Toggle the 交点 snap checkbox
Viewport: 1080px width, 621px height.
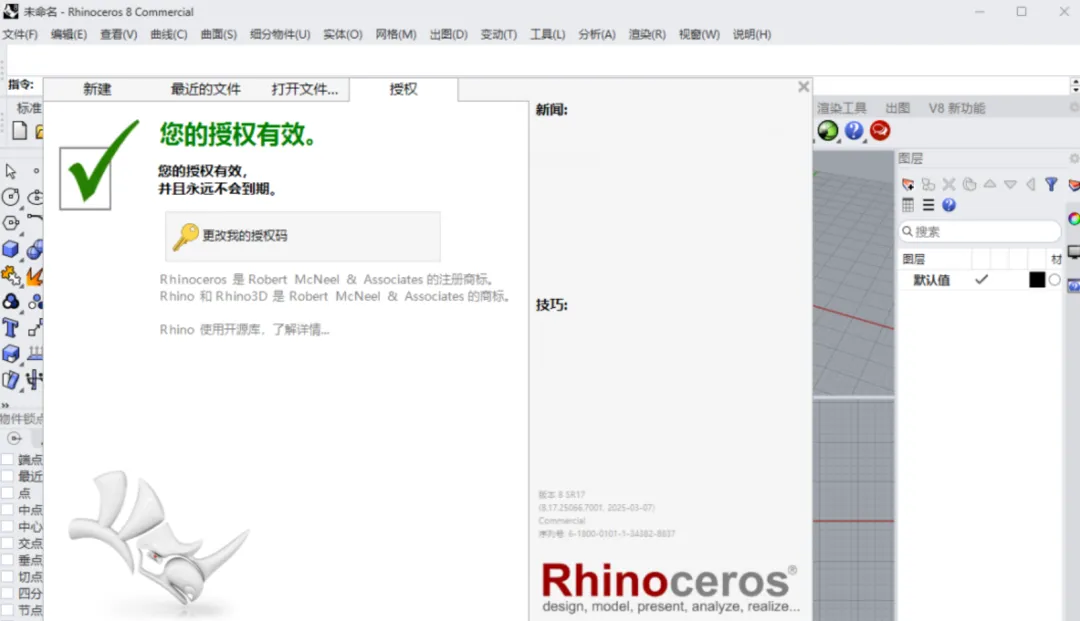[x=8, y=543]
